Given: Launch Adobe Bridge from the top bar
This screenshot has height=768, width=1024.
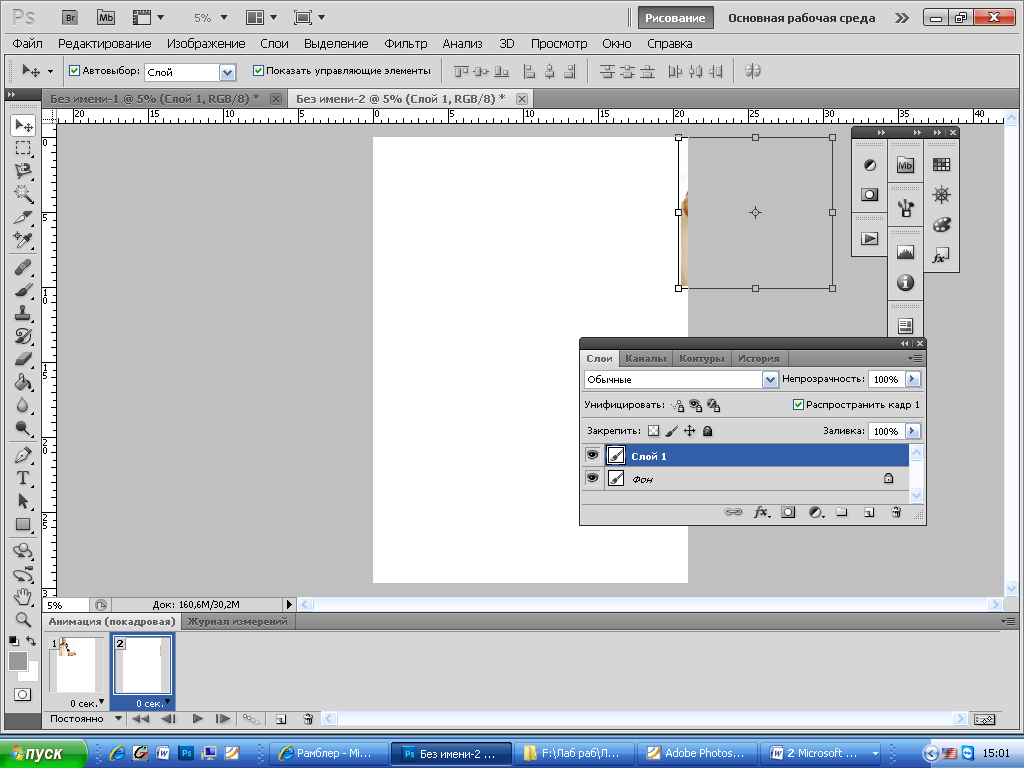Looking at the screenshot, I should pyautogui.click(x=70, y=18).
